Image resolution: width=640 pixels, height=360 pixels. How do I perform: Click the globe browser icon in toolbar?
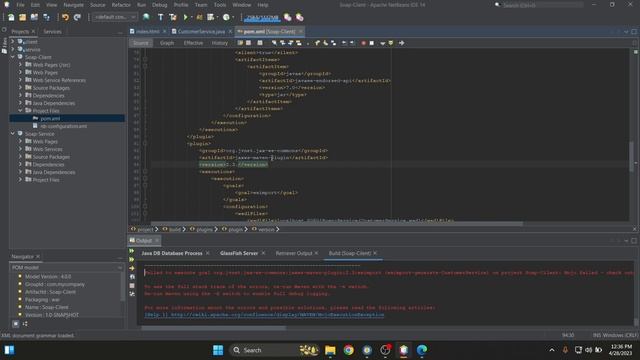pos(146,17)
